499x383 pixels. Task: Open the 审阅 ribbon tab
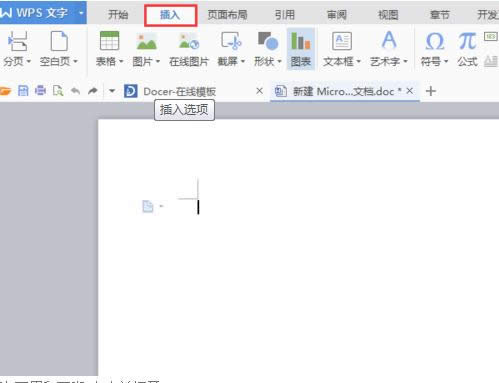click(337, 15)
